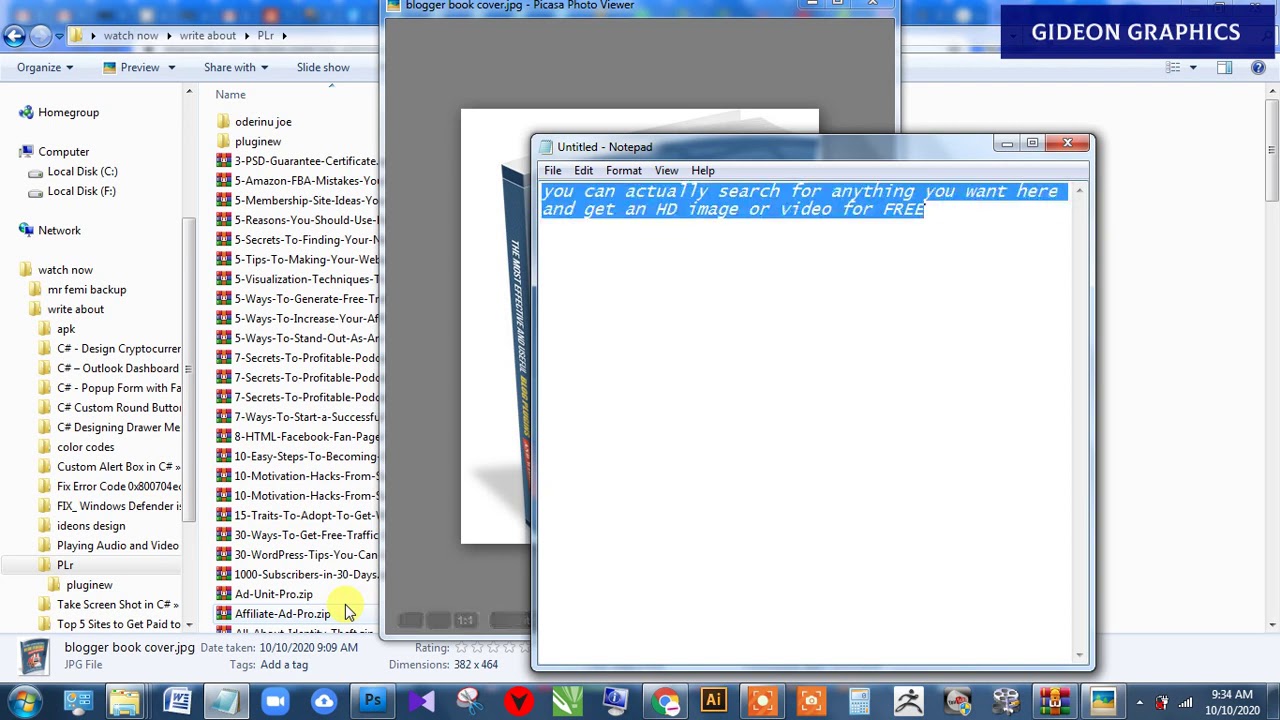The height and width of the screenshot is (720, 1280).
Task: Open cloud upload app in taskbar
Action: coord(324,702)
